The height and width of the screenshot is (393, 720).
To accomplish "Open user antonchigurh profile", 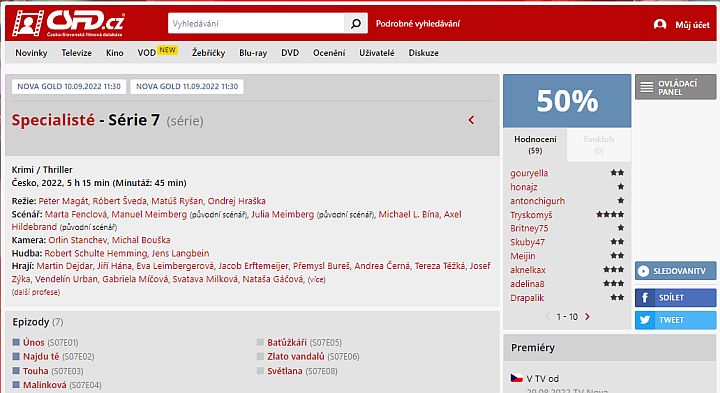I will 537,201.
